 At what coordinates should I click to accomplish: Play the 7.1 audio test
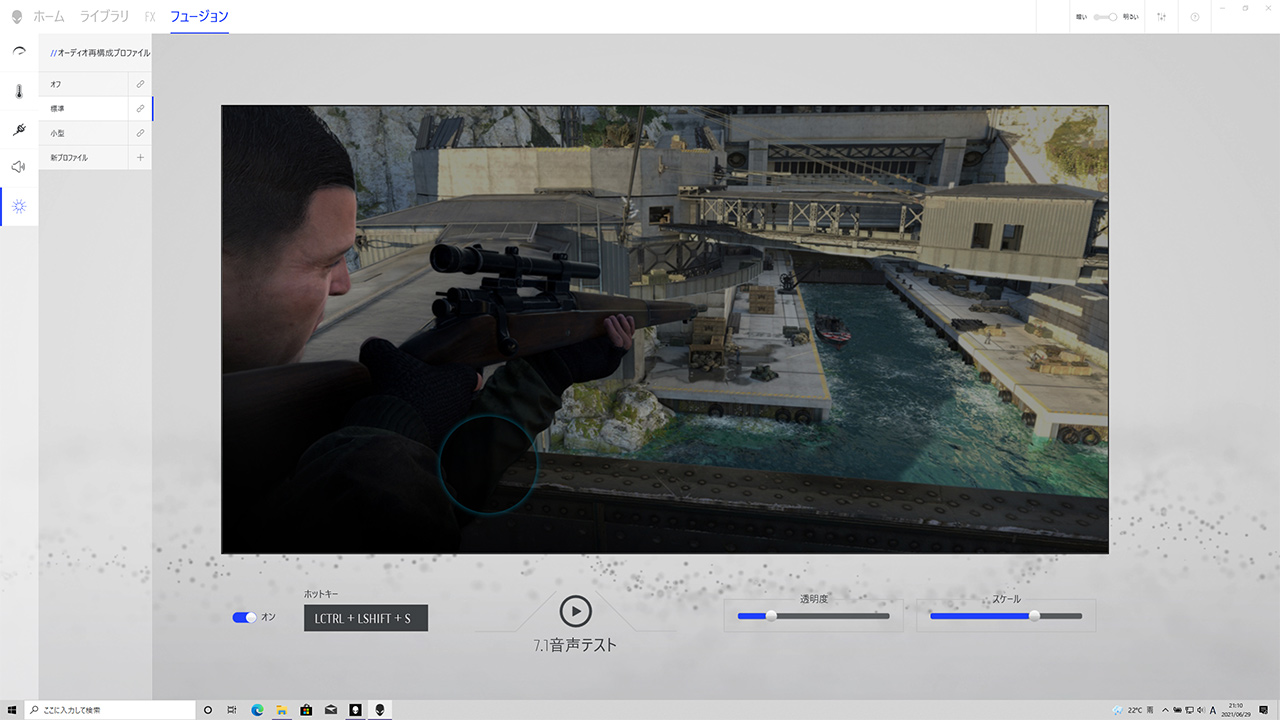(575, 611)
